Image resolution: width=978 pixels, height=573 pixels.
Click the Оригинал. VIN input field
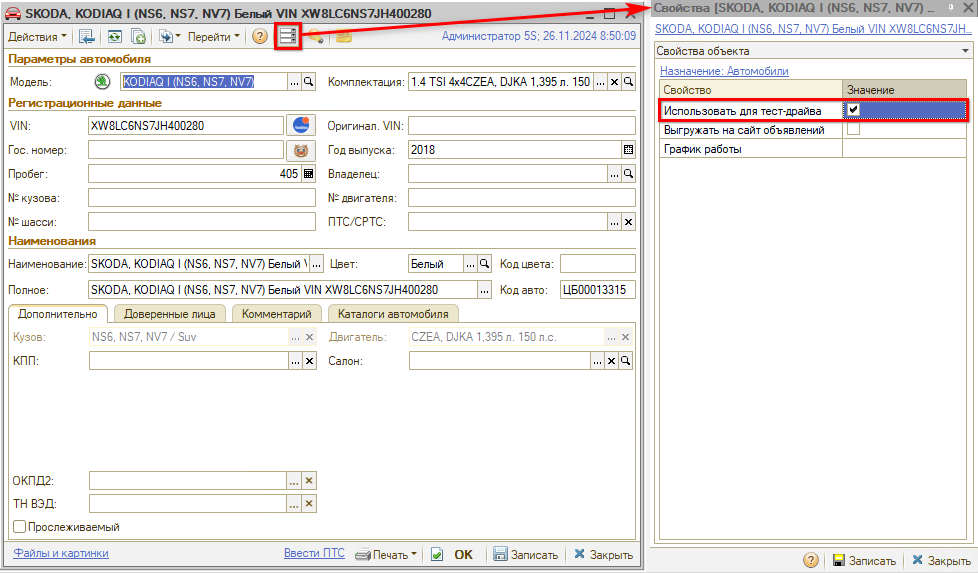click(521, 125)
